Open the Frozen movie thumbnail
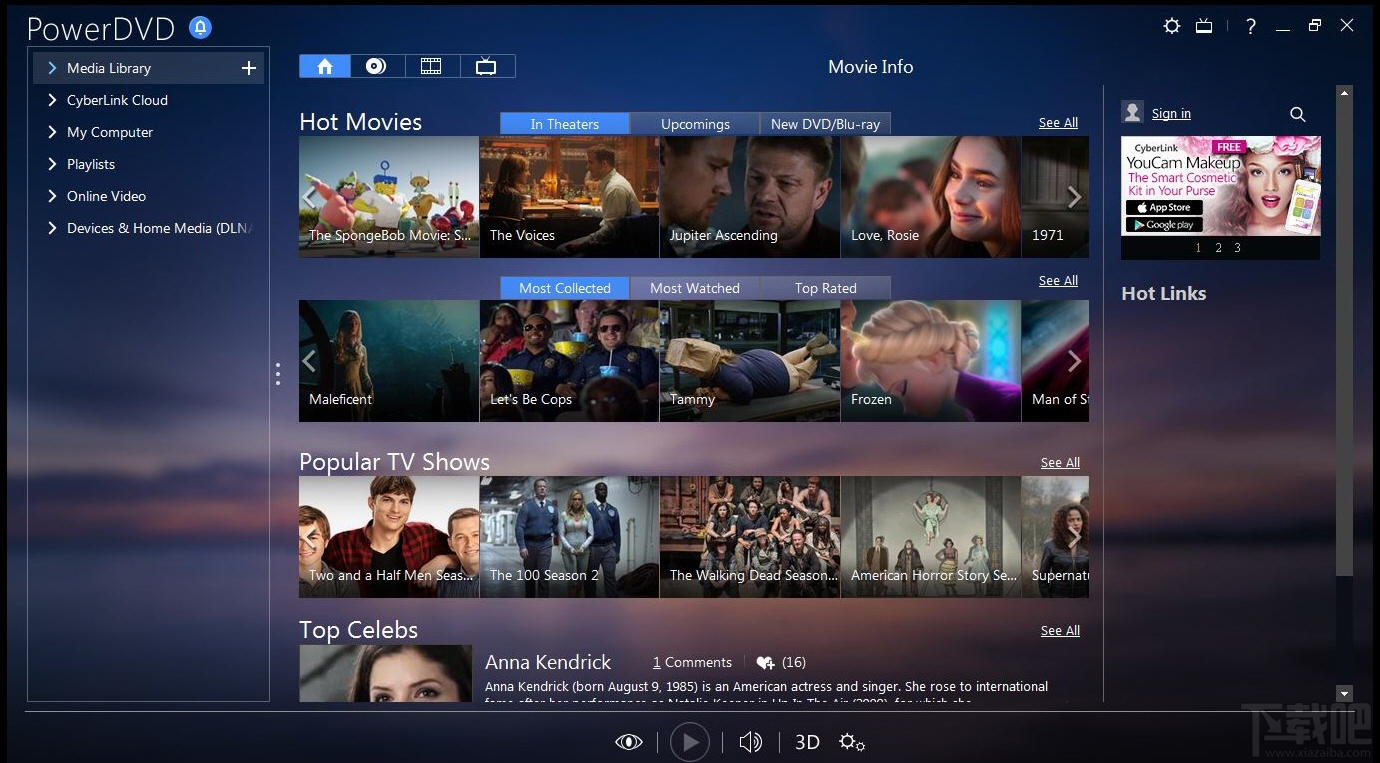 930,360
